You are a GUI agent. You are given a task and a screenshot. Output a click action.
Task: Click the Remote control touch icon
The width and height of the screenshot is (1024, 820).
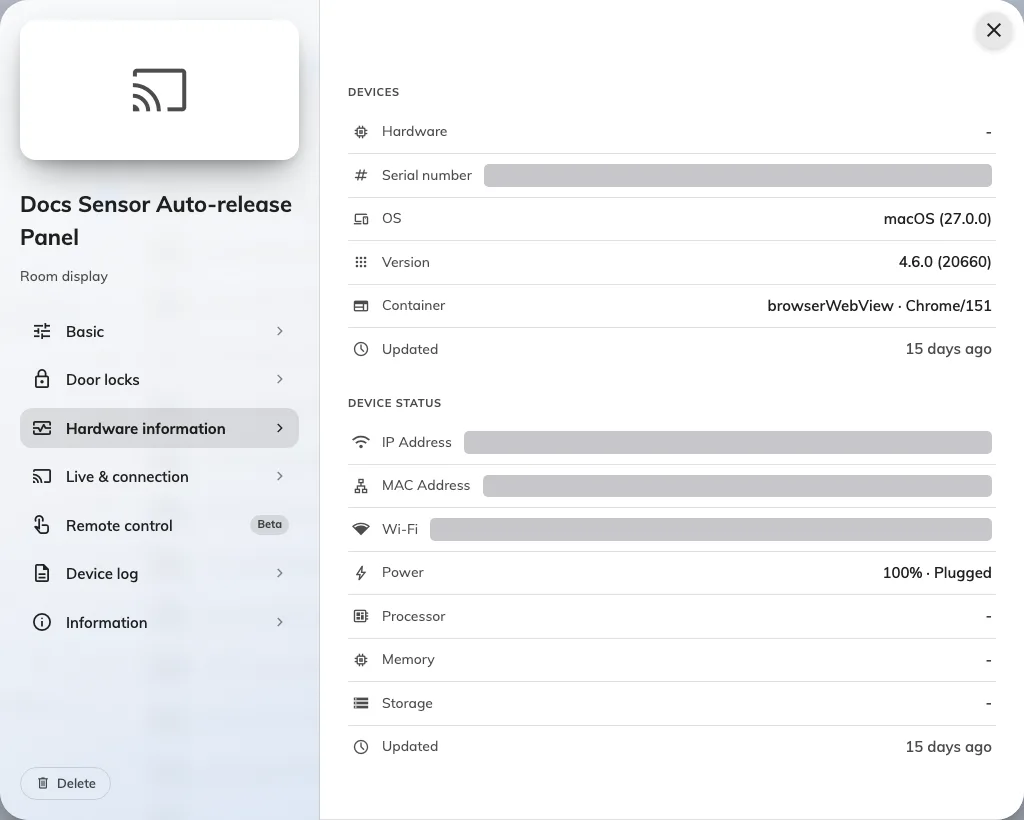click(42, 525)
